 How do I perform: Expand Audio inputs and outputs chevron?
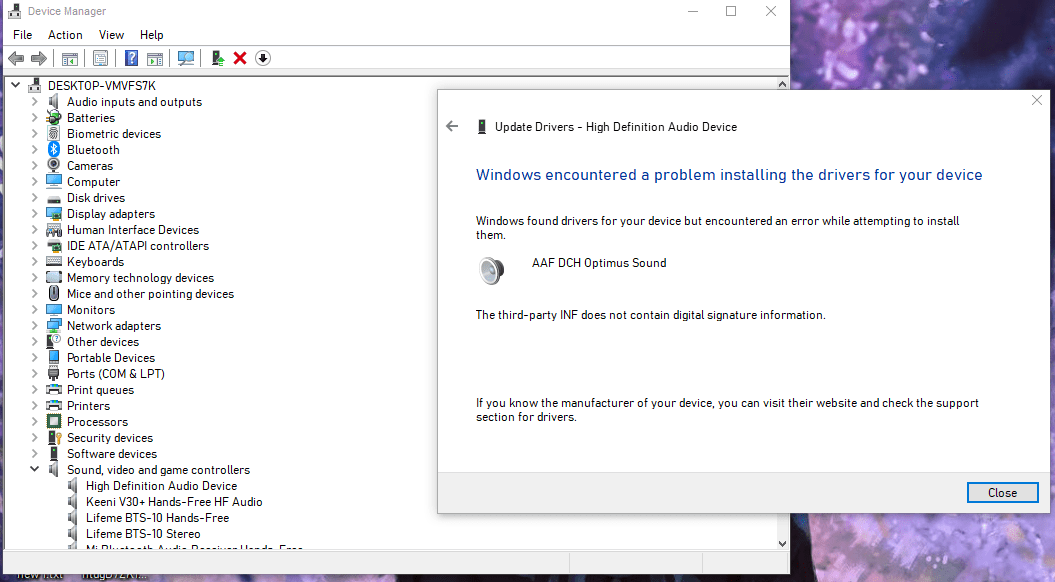(x=34, y=102)
